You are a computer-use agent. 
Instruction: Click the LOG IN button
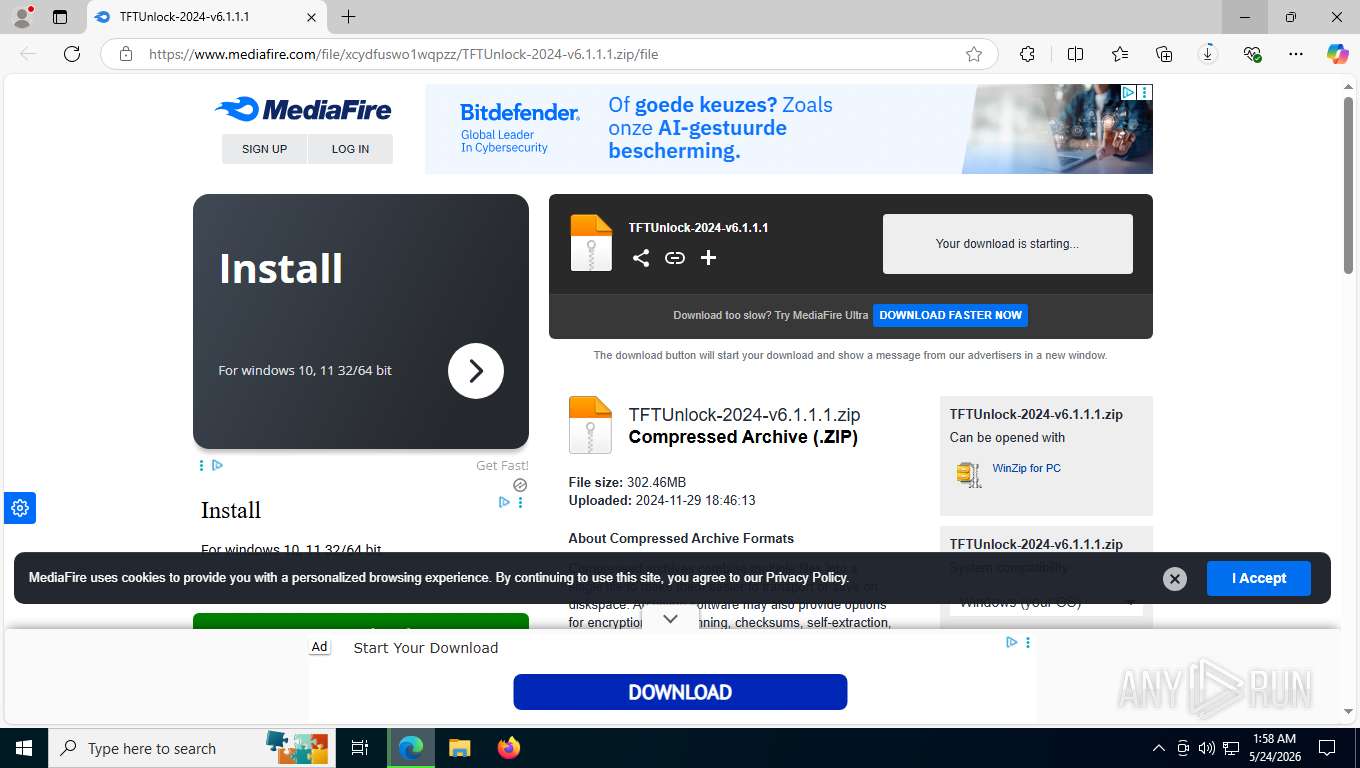coord(350,149)
